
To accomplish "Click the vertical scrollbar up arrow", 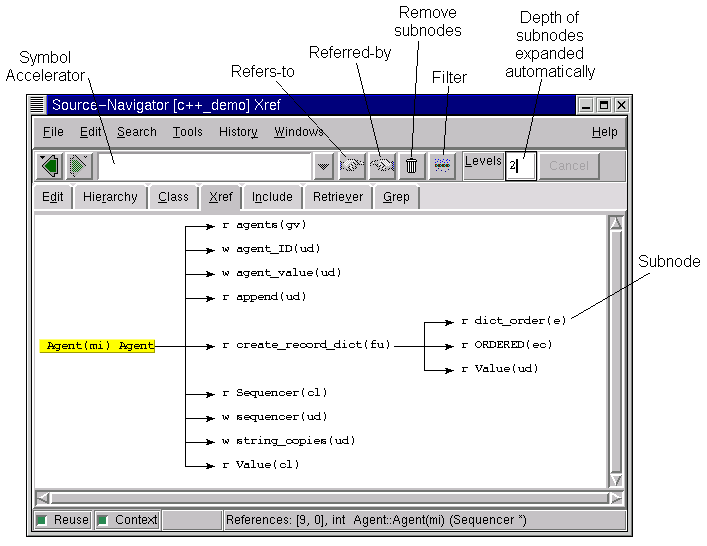I will point(616,223).
